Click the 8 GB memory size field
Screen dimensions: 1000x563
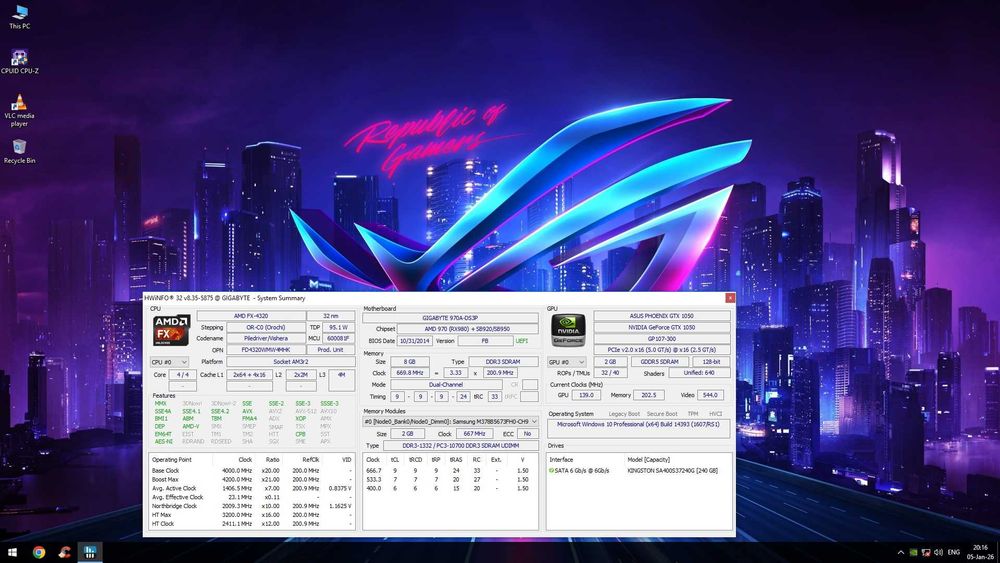[409, 362]
